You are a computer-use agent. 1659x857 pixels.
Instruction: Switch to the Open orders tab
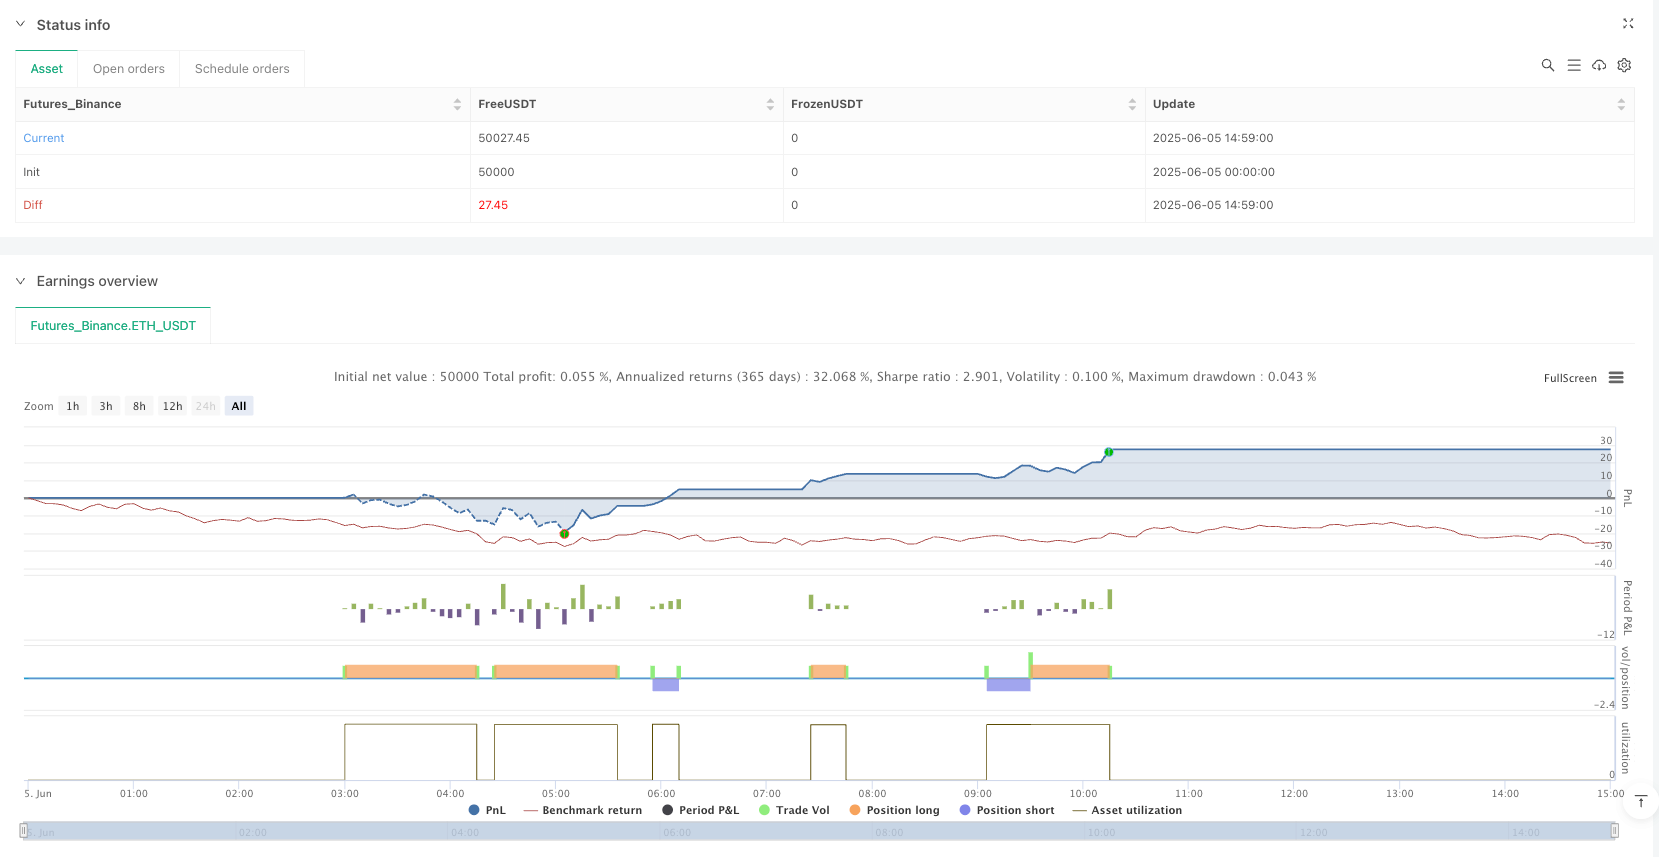(x=129, y=69)
